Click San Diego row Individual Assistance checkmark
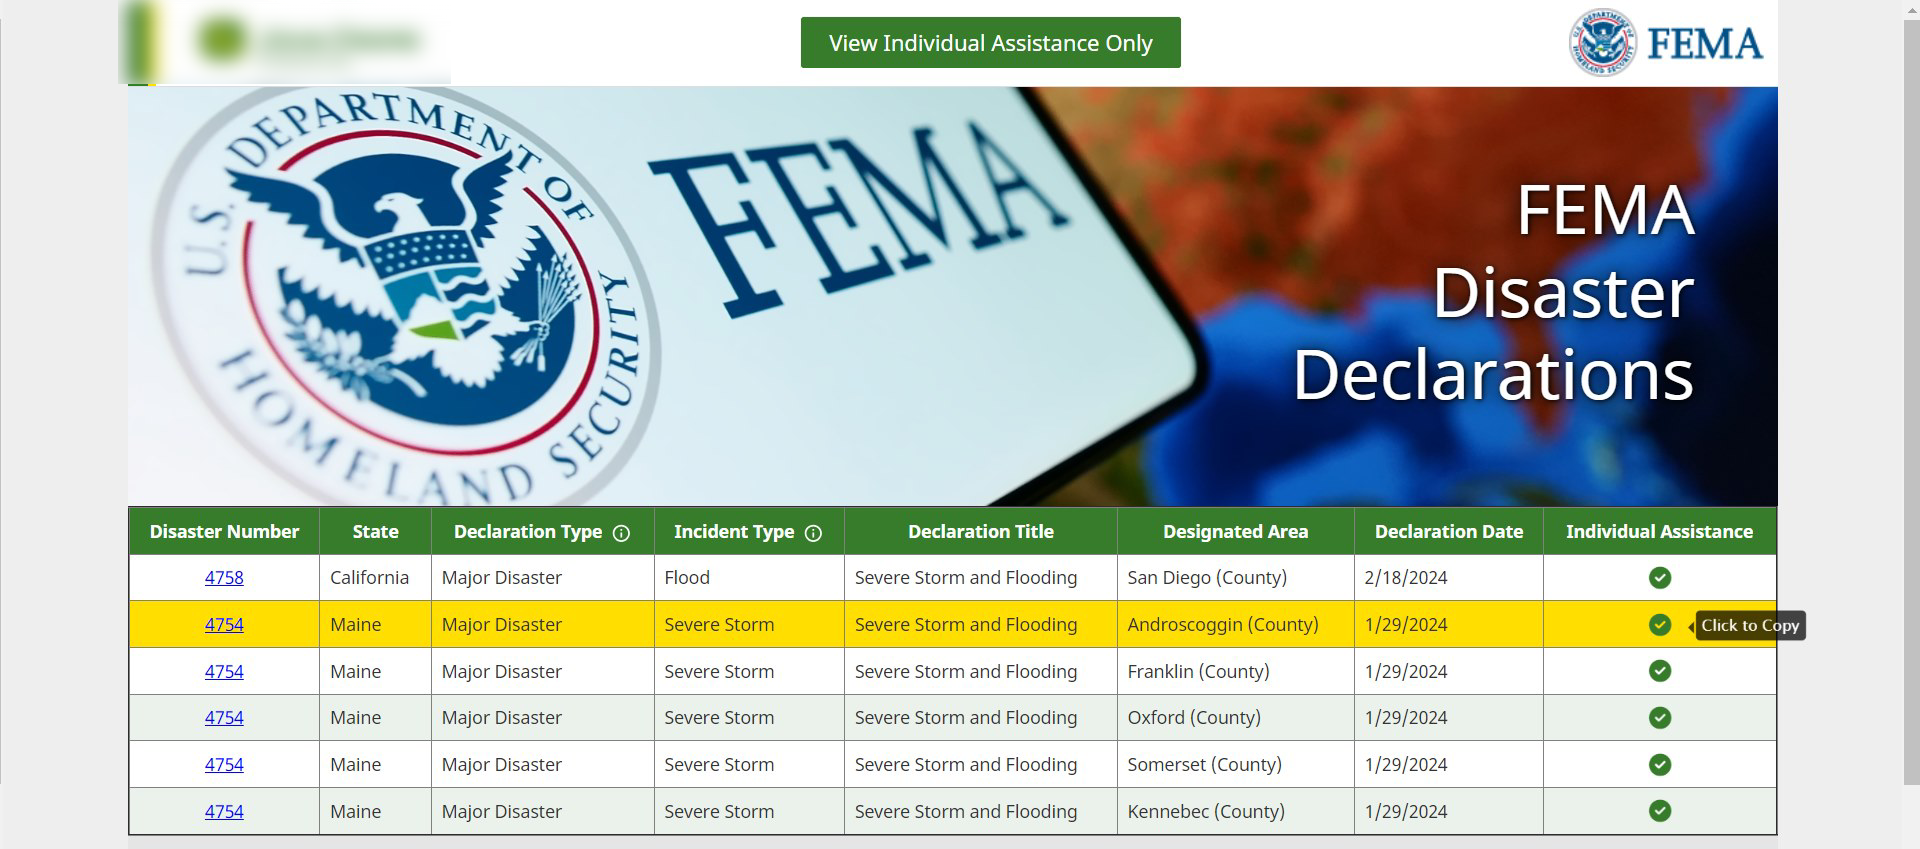Screen dimensions: 1920x849 click(x=1659, y=578)
